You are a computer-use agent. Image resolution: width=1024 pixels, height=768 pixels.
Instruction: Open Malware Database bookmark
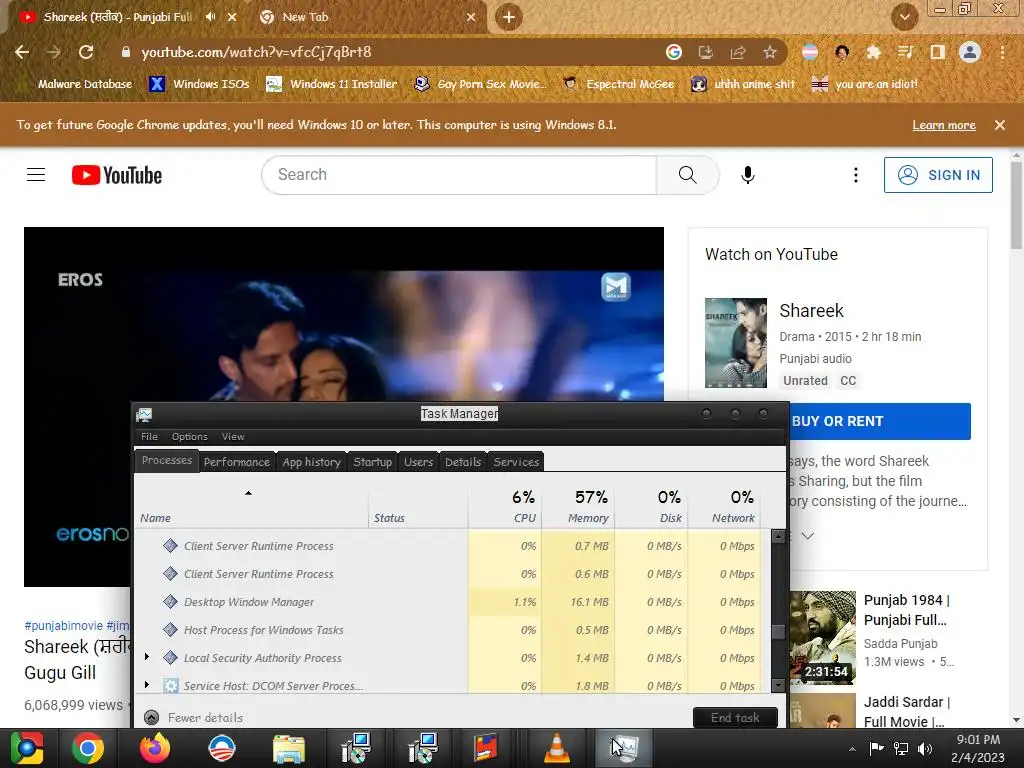pos(76,84)
